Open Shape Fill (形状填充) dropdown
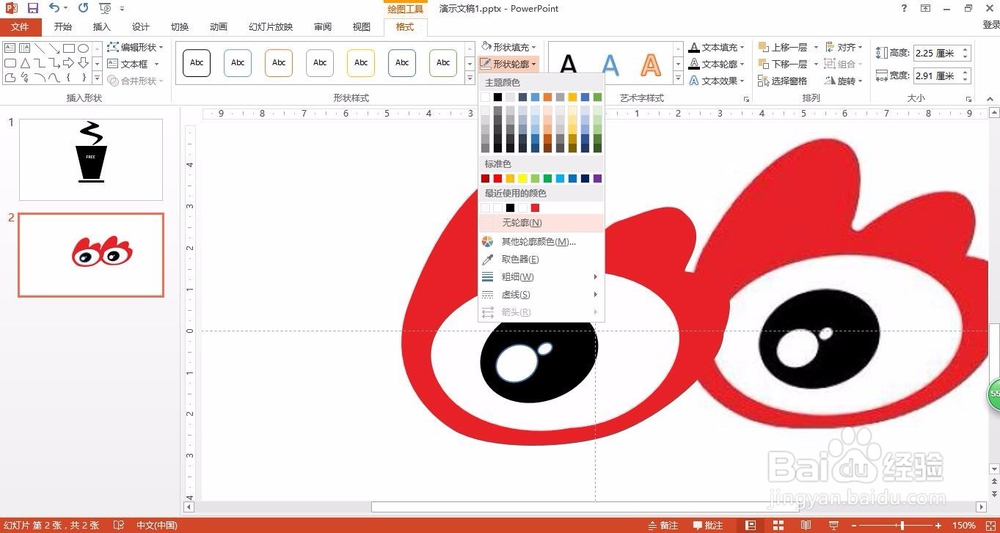Viewport: 1000px width, 533px height. click(509, 47)
